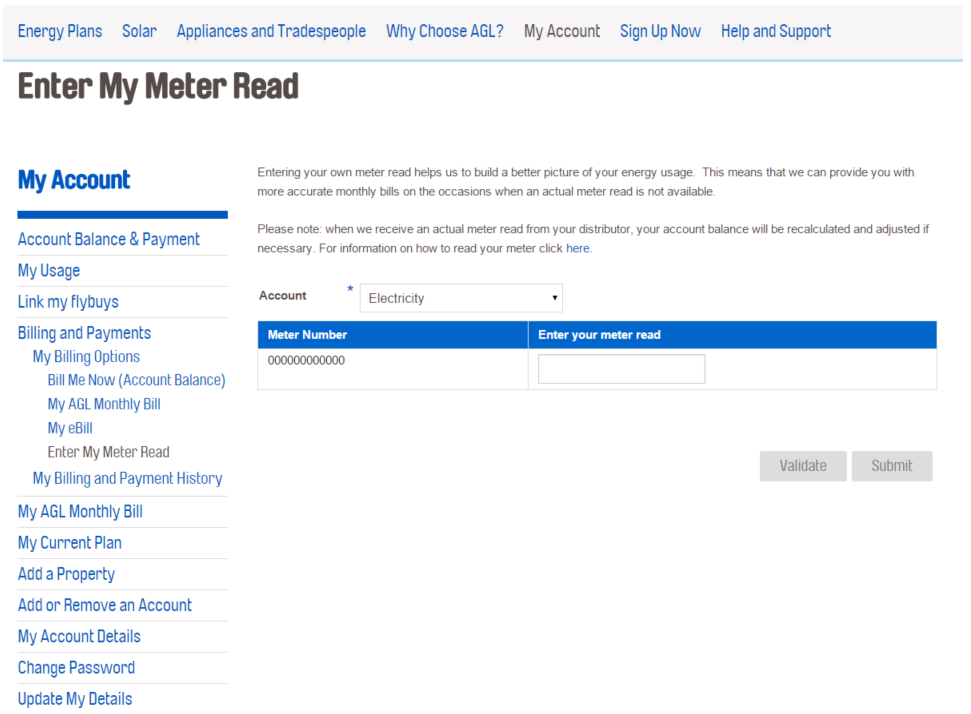Select Why Choose AGL? in navigation
The width and height of the screenshot is (971, 714).
(445, 31)
